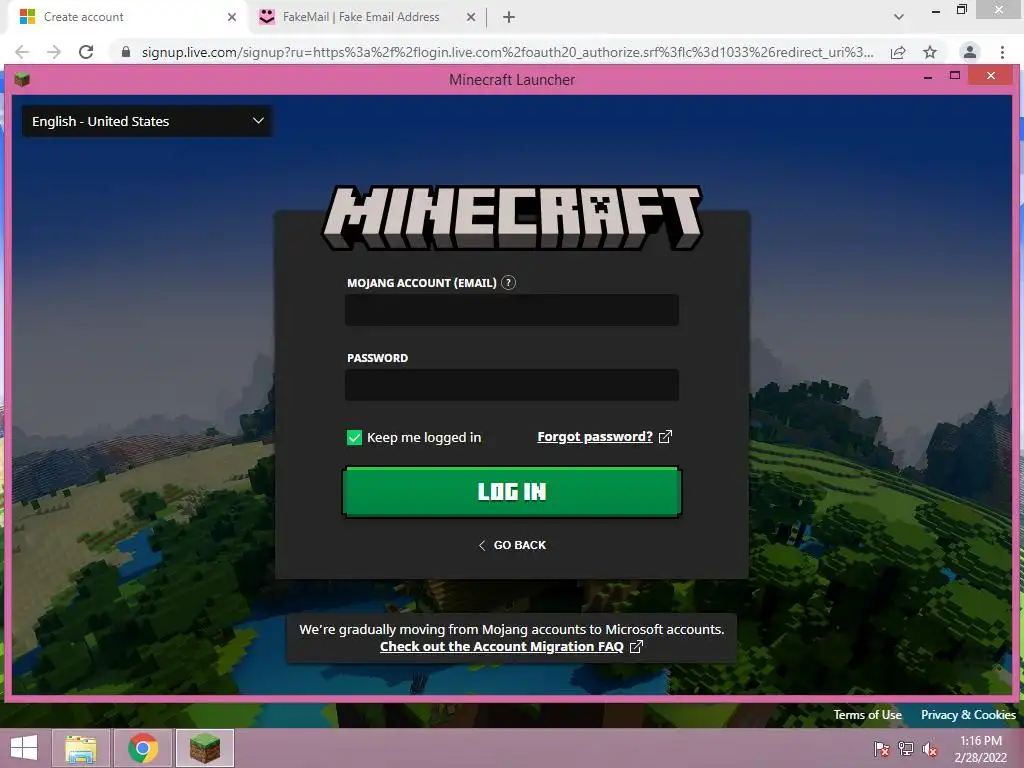
Task: Click the go back chevron arrow icon
Action: click(x=482, y=545)
